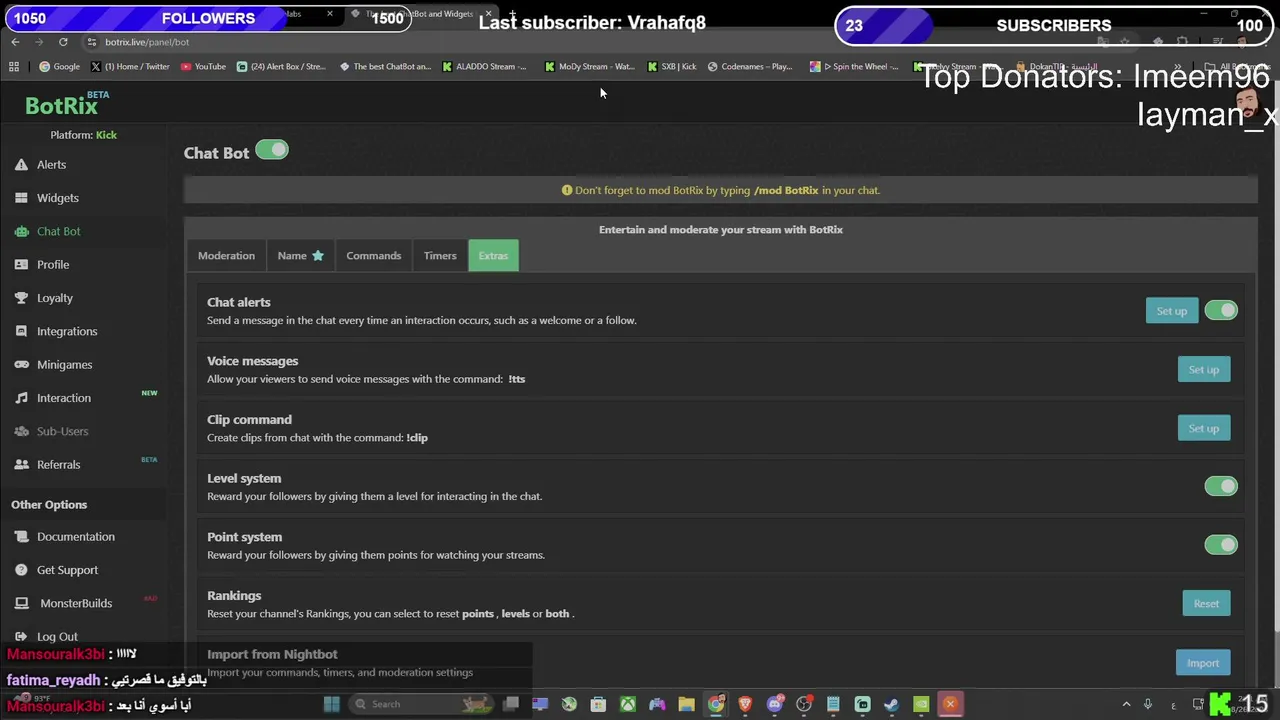Open the Alert Box bookmark
The width and height of the screenshot is (1280, 720).
[281, 67]
